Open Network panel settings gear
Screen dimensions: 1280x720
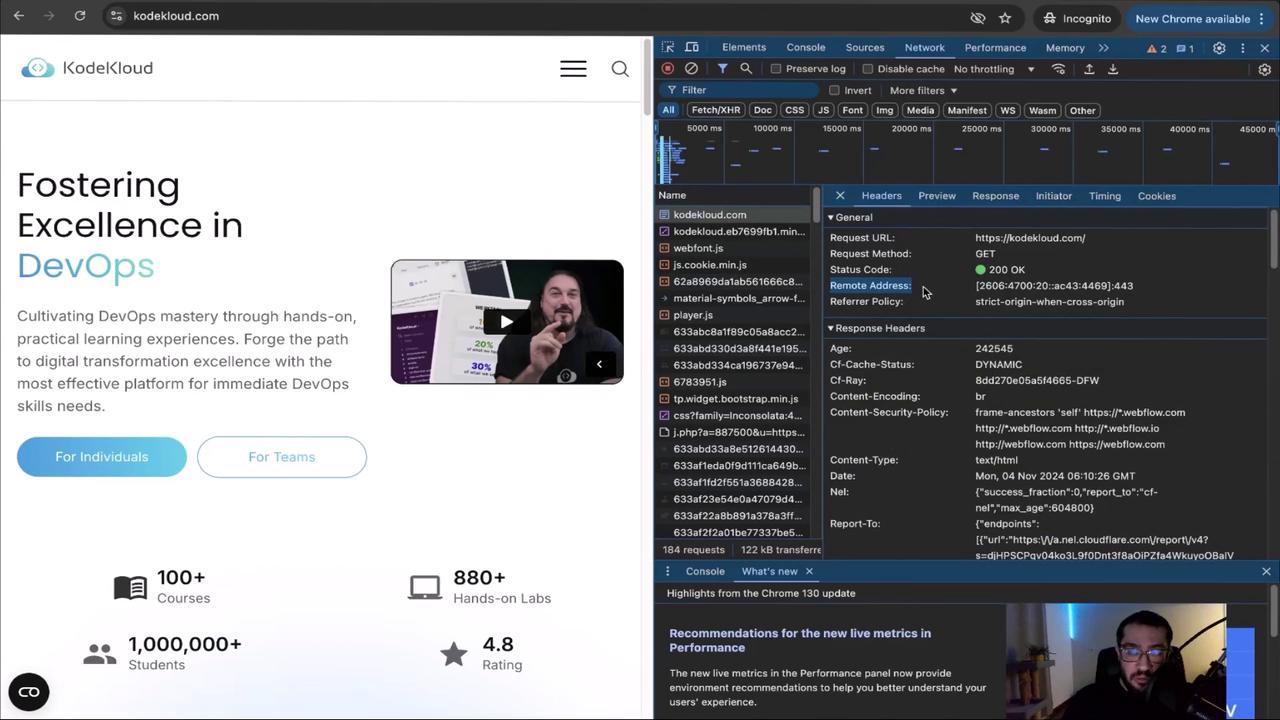click(x=1265, y=70)
